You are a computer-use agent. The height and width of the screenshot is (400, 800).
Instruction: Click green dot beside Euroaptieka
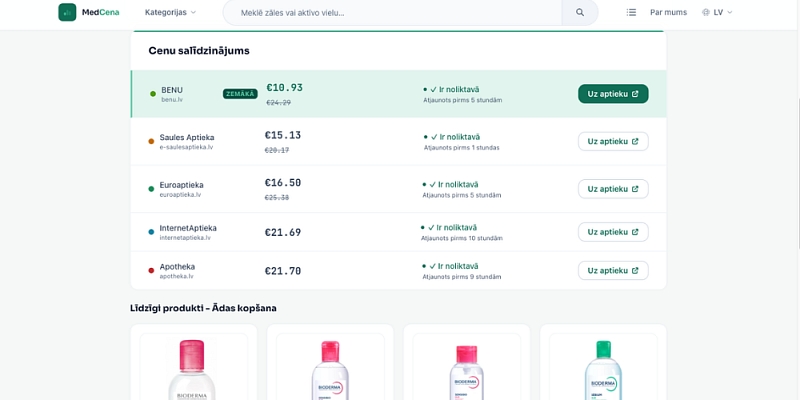click(x=151, y=189)
